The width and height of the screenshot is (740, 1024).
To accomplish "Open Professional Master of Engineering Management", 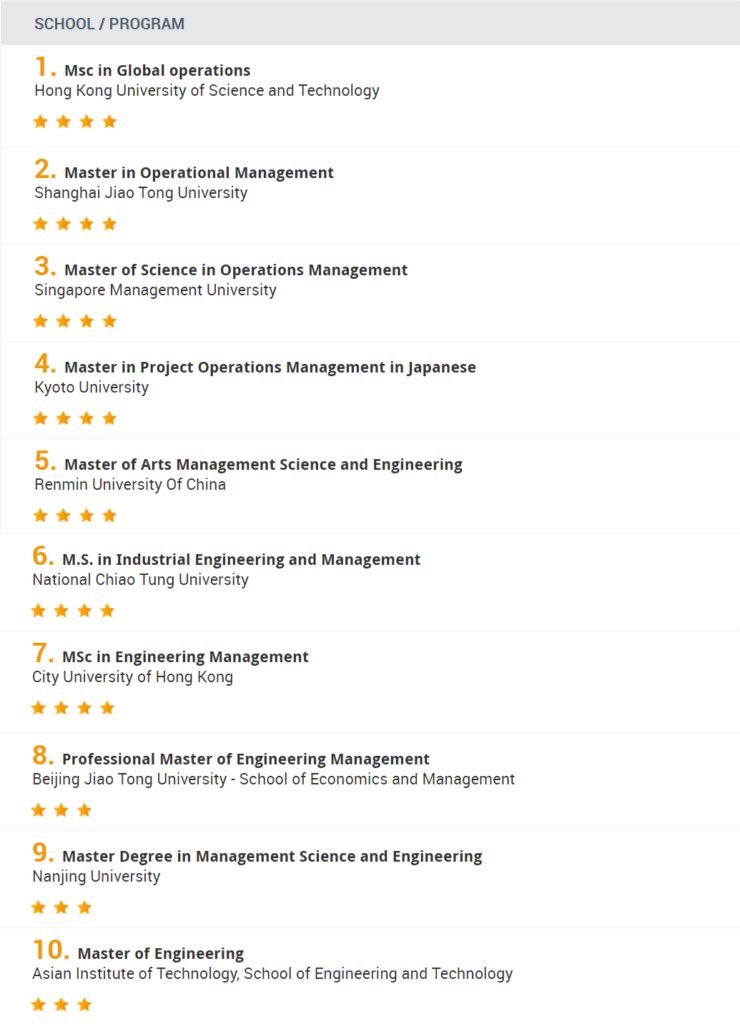I will (246, 759).
